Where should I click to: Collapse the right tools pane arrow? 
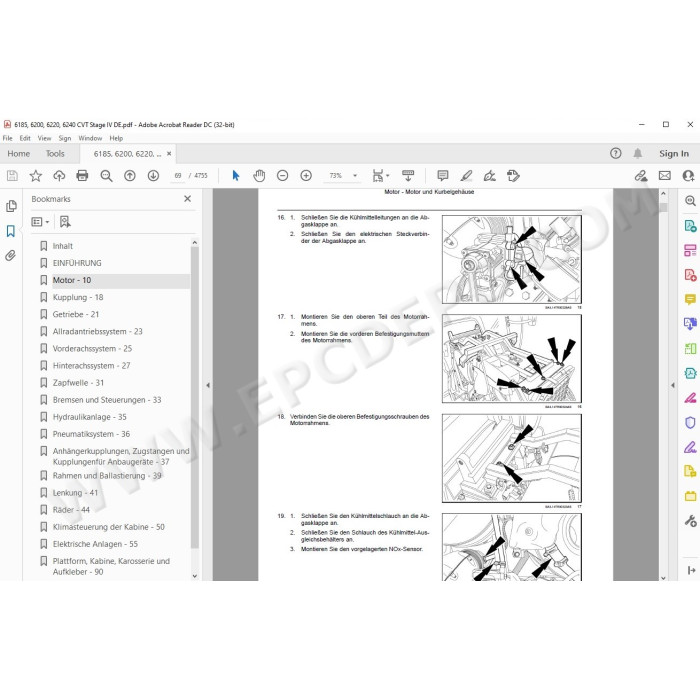click(673, 385)
